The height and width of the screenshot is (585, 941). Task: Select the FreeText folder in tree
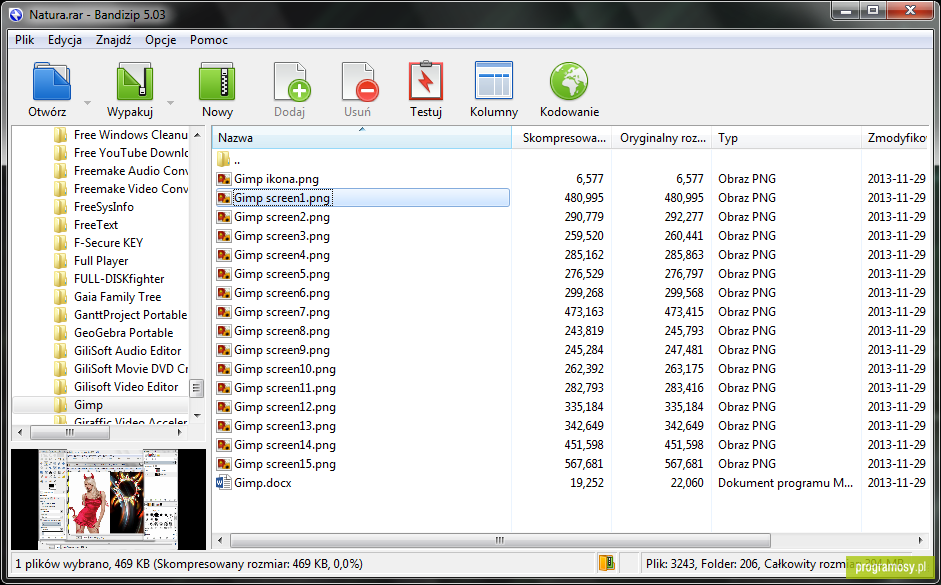[96, 224]
